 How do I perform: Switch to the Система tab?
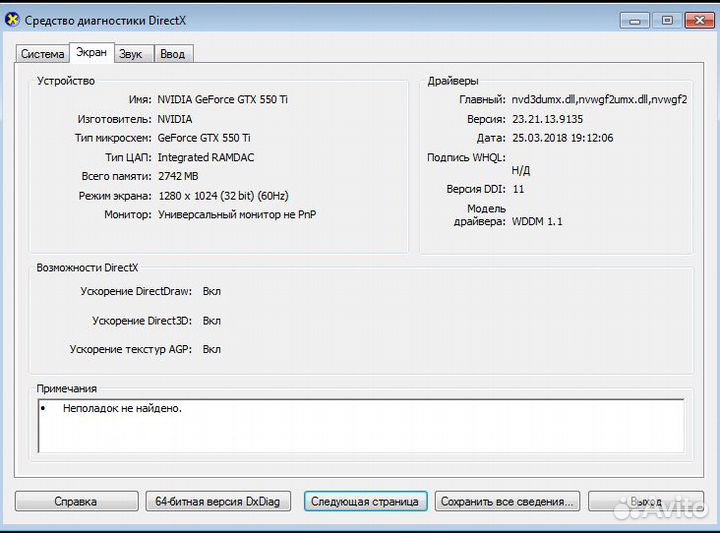(x=43, y=54)
